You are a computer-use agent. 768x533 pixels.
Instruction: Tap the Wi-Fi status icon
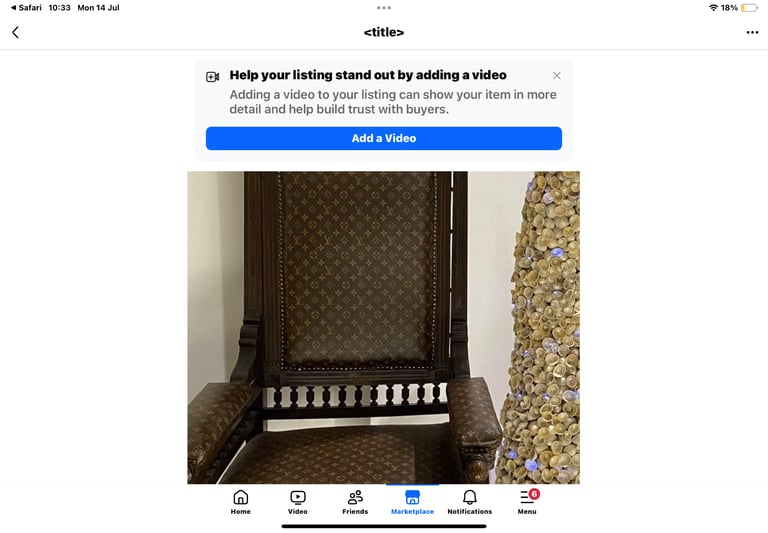point(713,8)
